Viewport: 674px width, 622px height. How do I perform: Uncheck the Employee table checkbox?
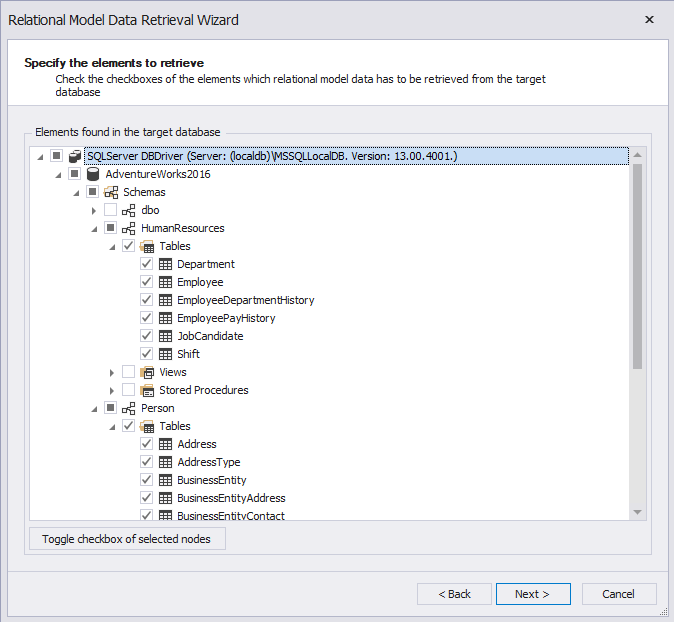pos(146,282)
